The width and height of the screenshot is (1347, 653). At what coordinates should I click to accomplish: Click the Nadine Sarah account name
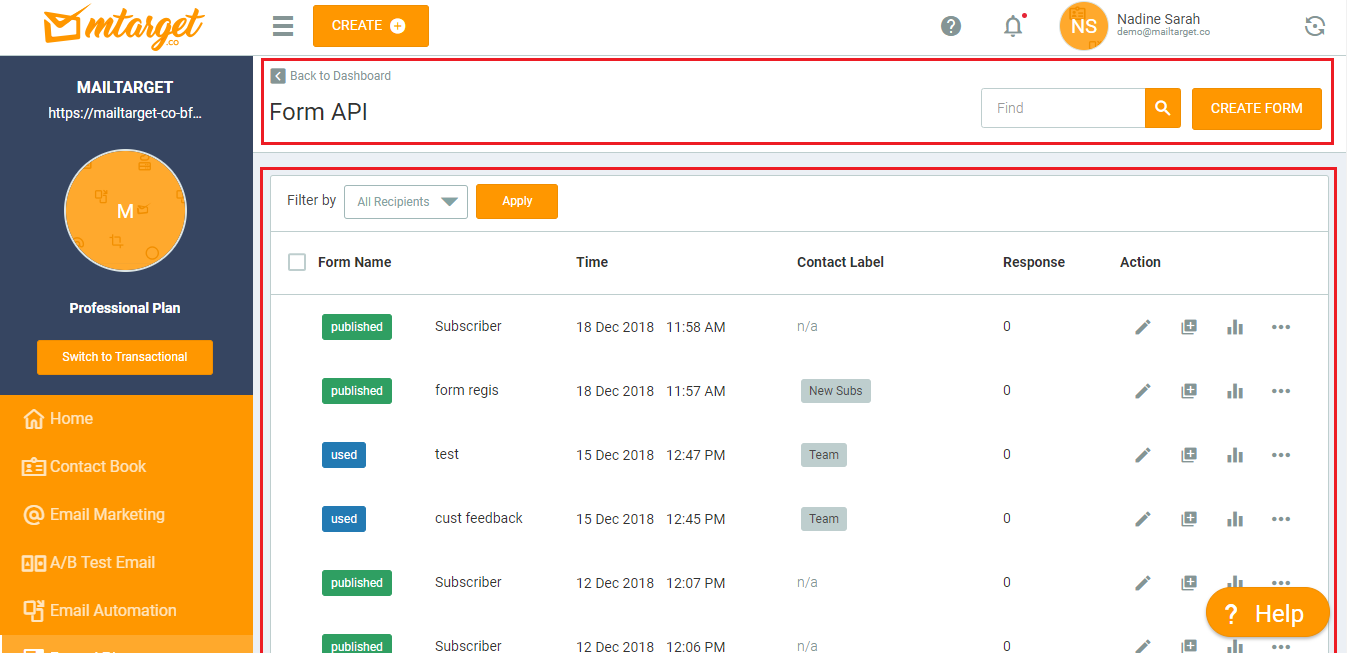pyautogui.click(x=1158, y=19)
